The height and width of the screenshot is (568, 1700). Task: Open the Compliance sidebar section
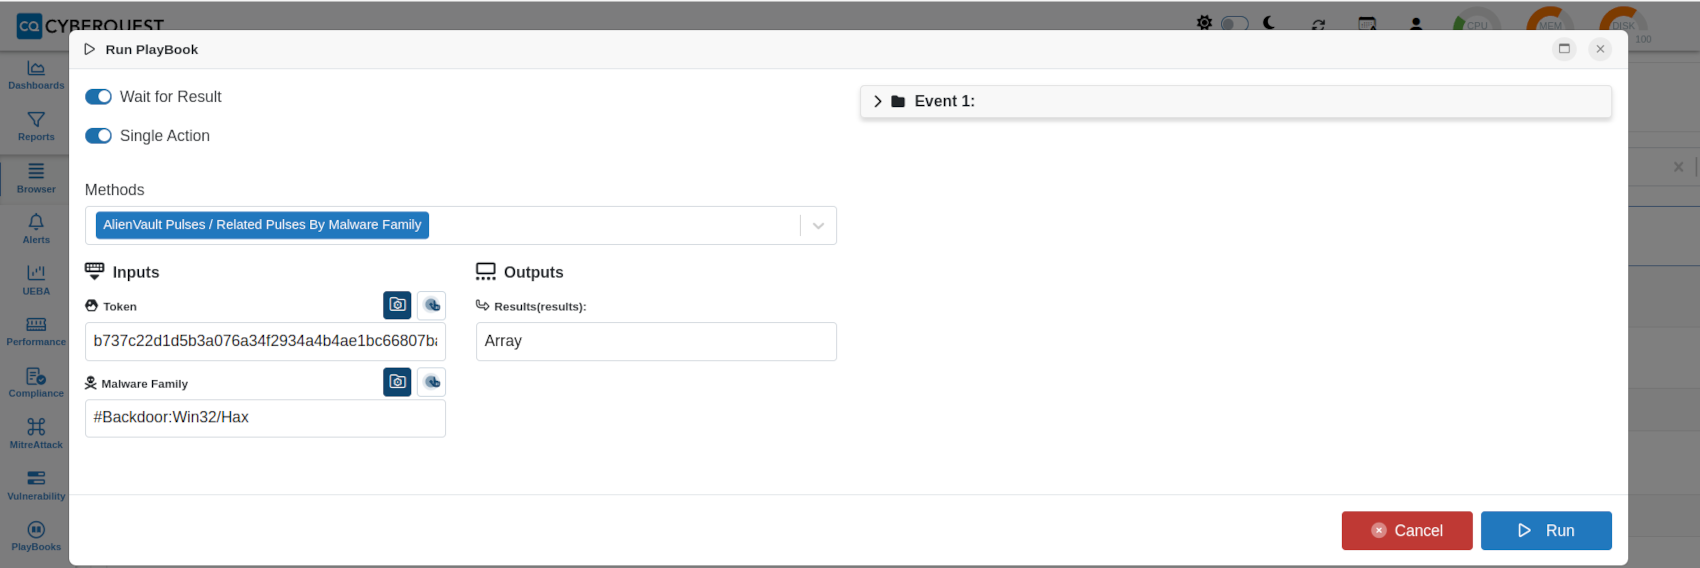point(36,382)
